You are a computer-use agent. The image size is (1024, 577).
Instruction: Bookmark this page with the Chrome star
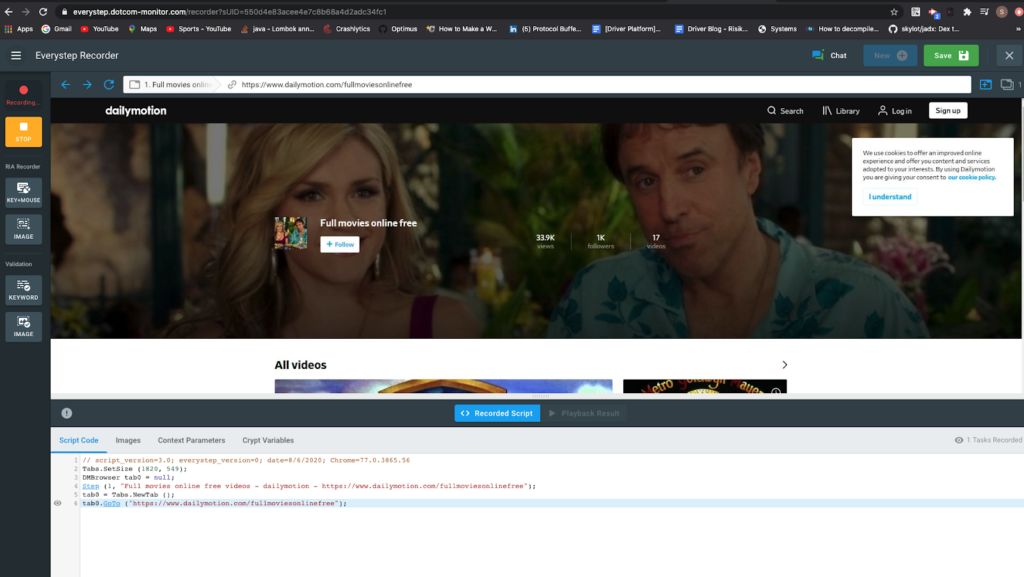click(x=894, y=12)
